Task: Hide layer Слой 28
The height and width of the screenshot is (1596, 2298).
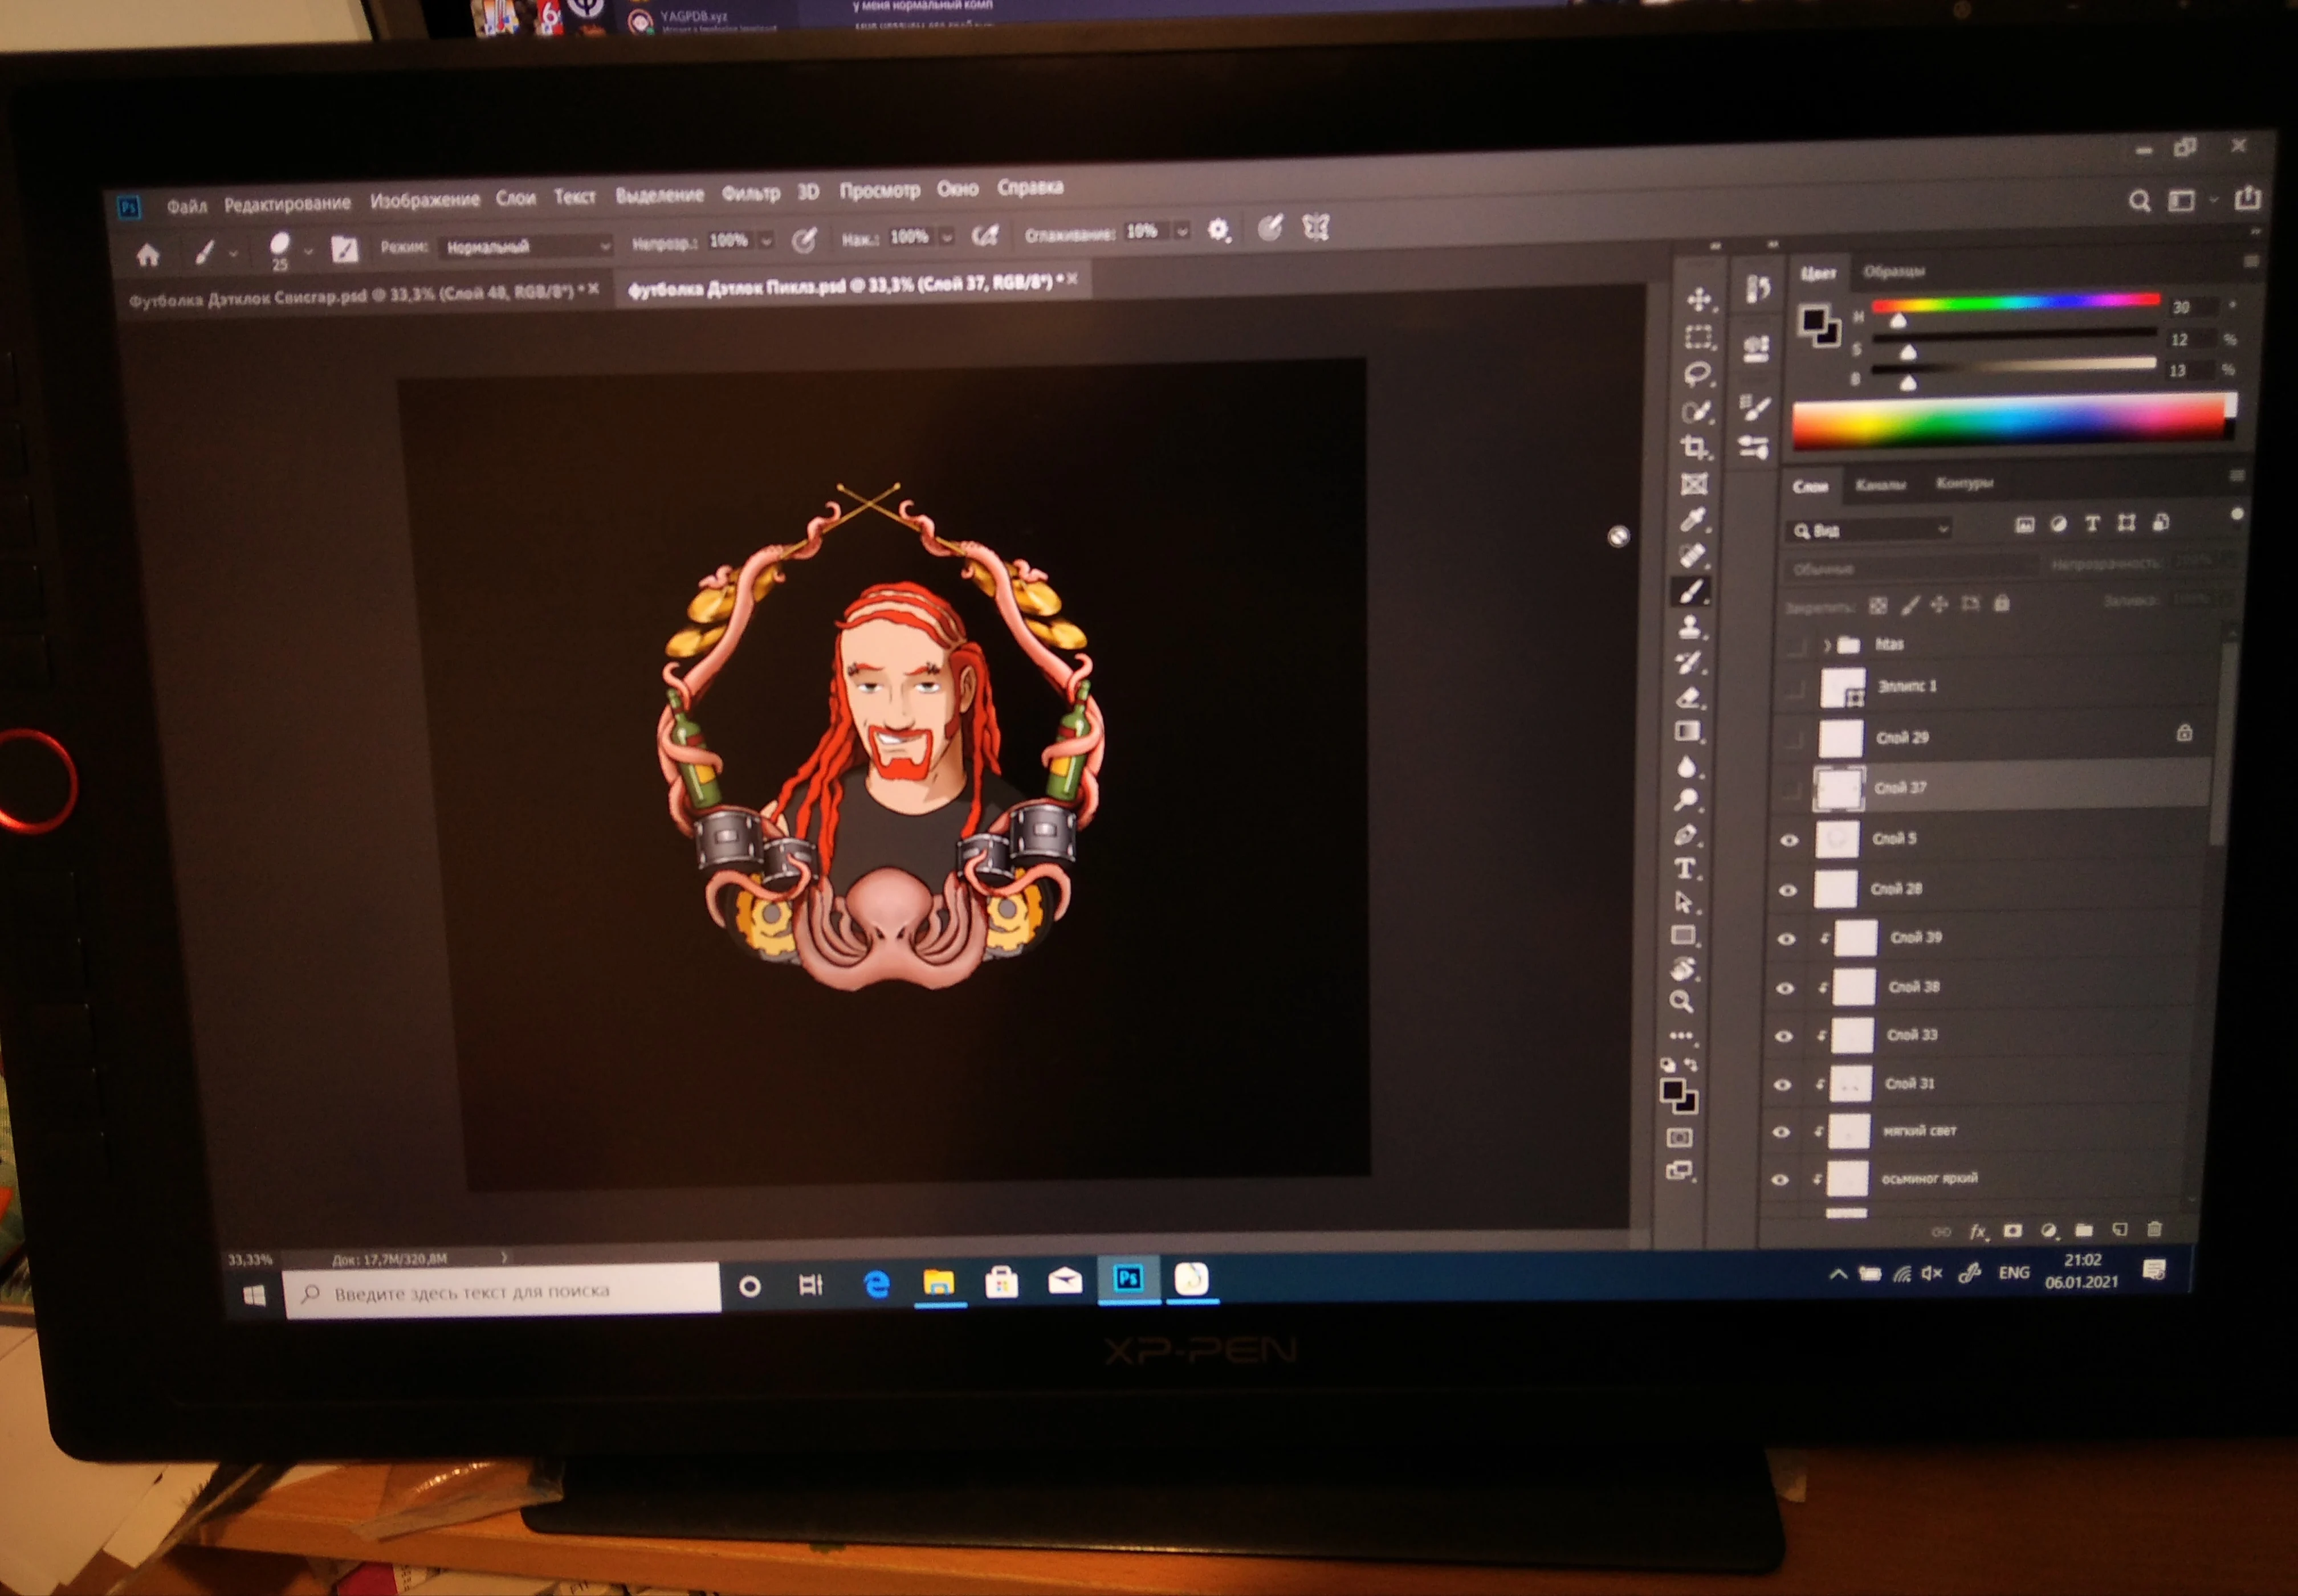Action: tap(1787, 890)
